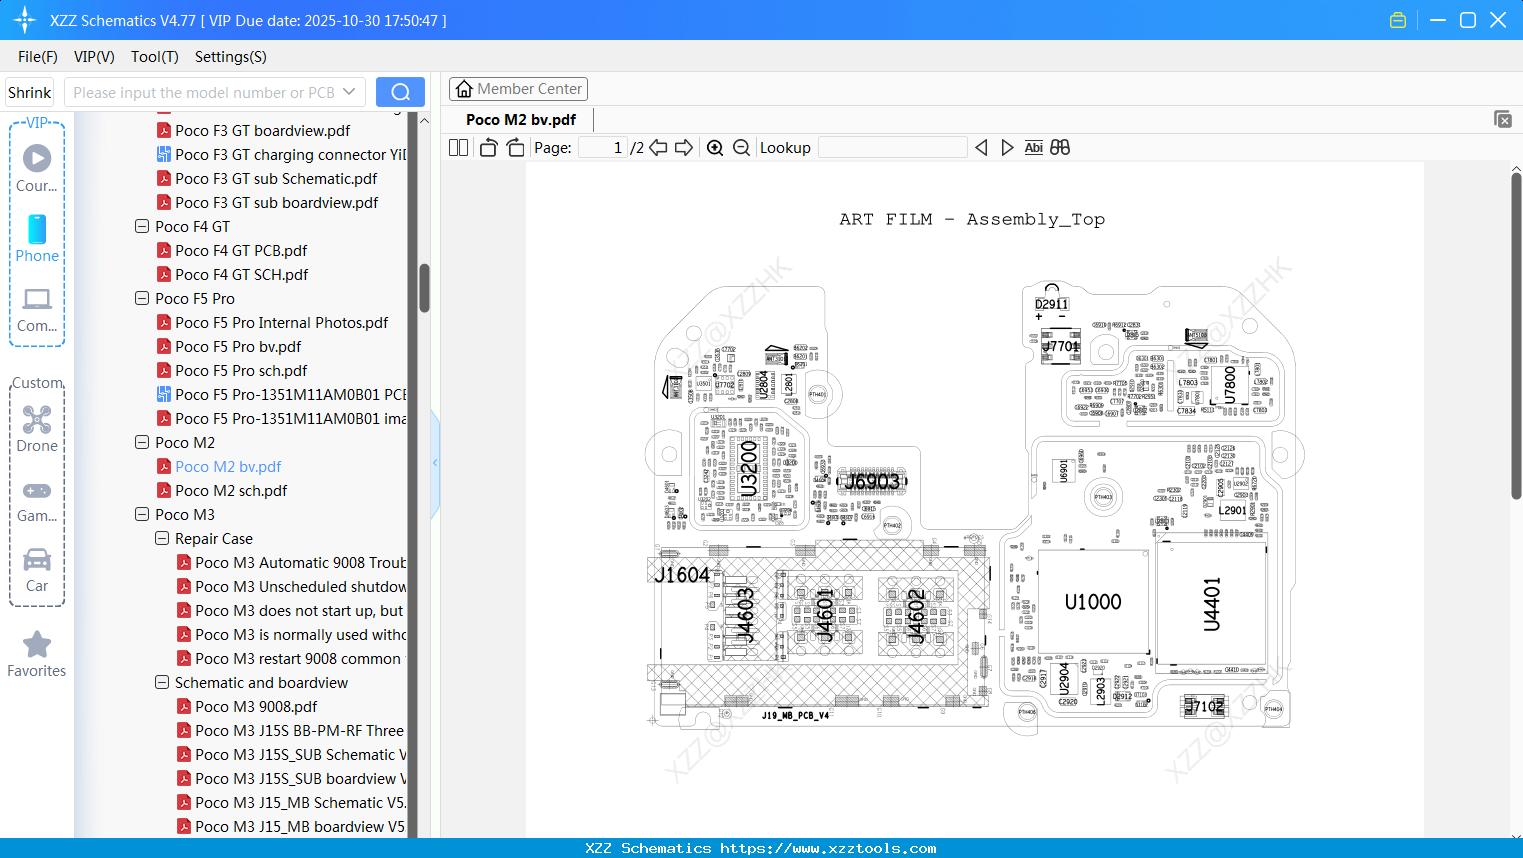Rotate the page clockwise
The image size is (1523, 858).
[515, 148]
